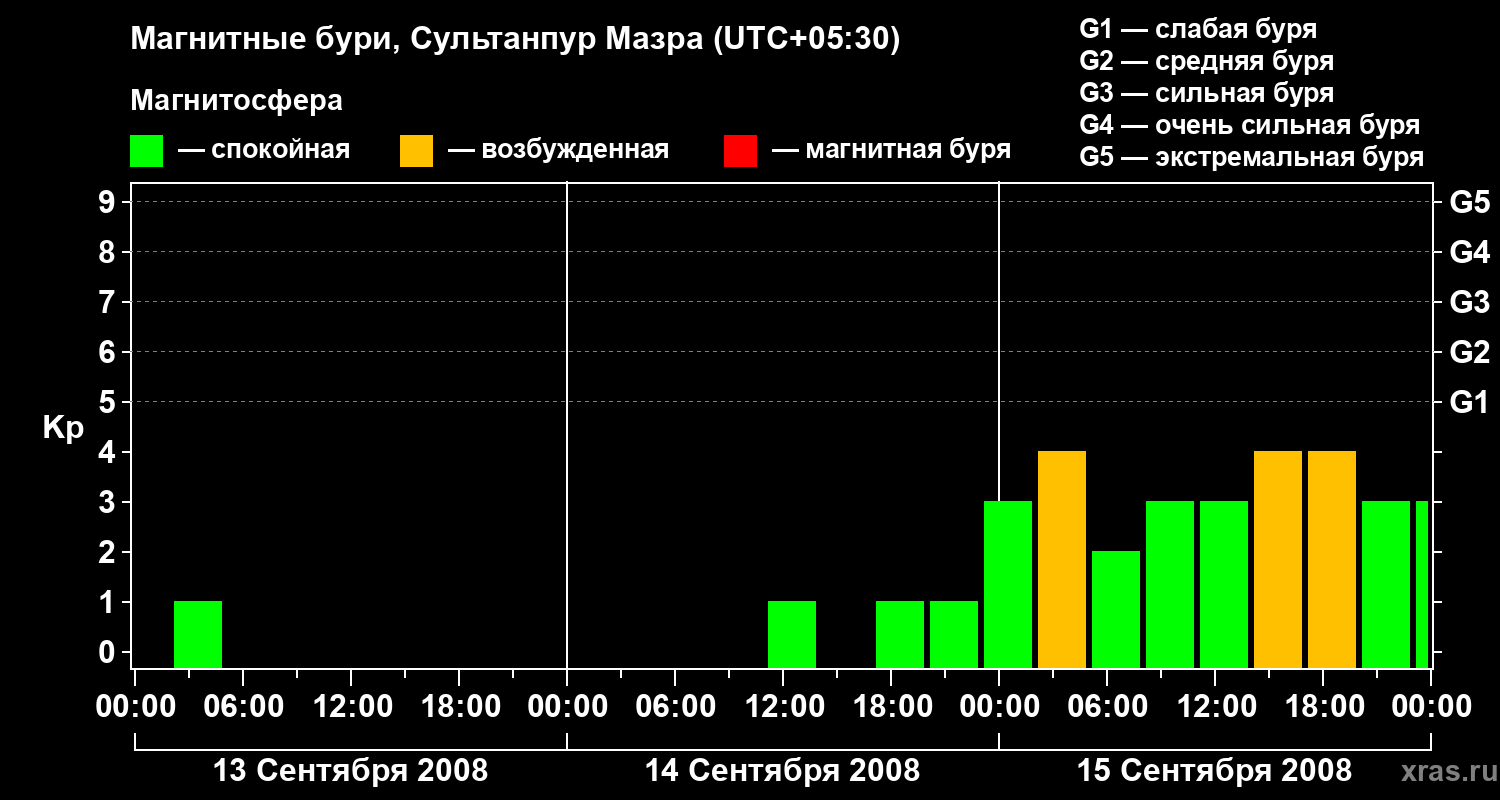Screen dimensions: 1500x800
Task: Click the green Kp 2 bar at 06:00 on 15 September
Action: [x=1116, y=609]
